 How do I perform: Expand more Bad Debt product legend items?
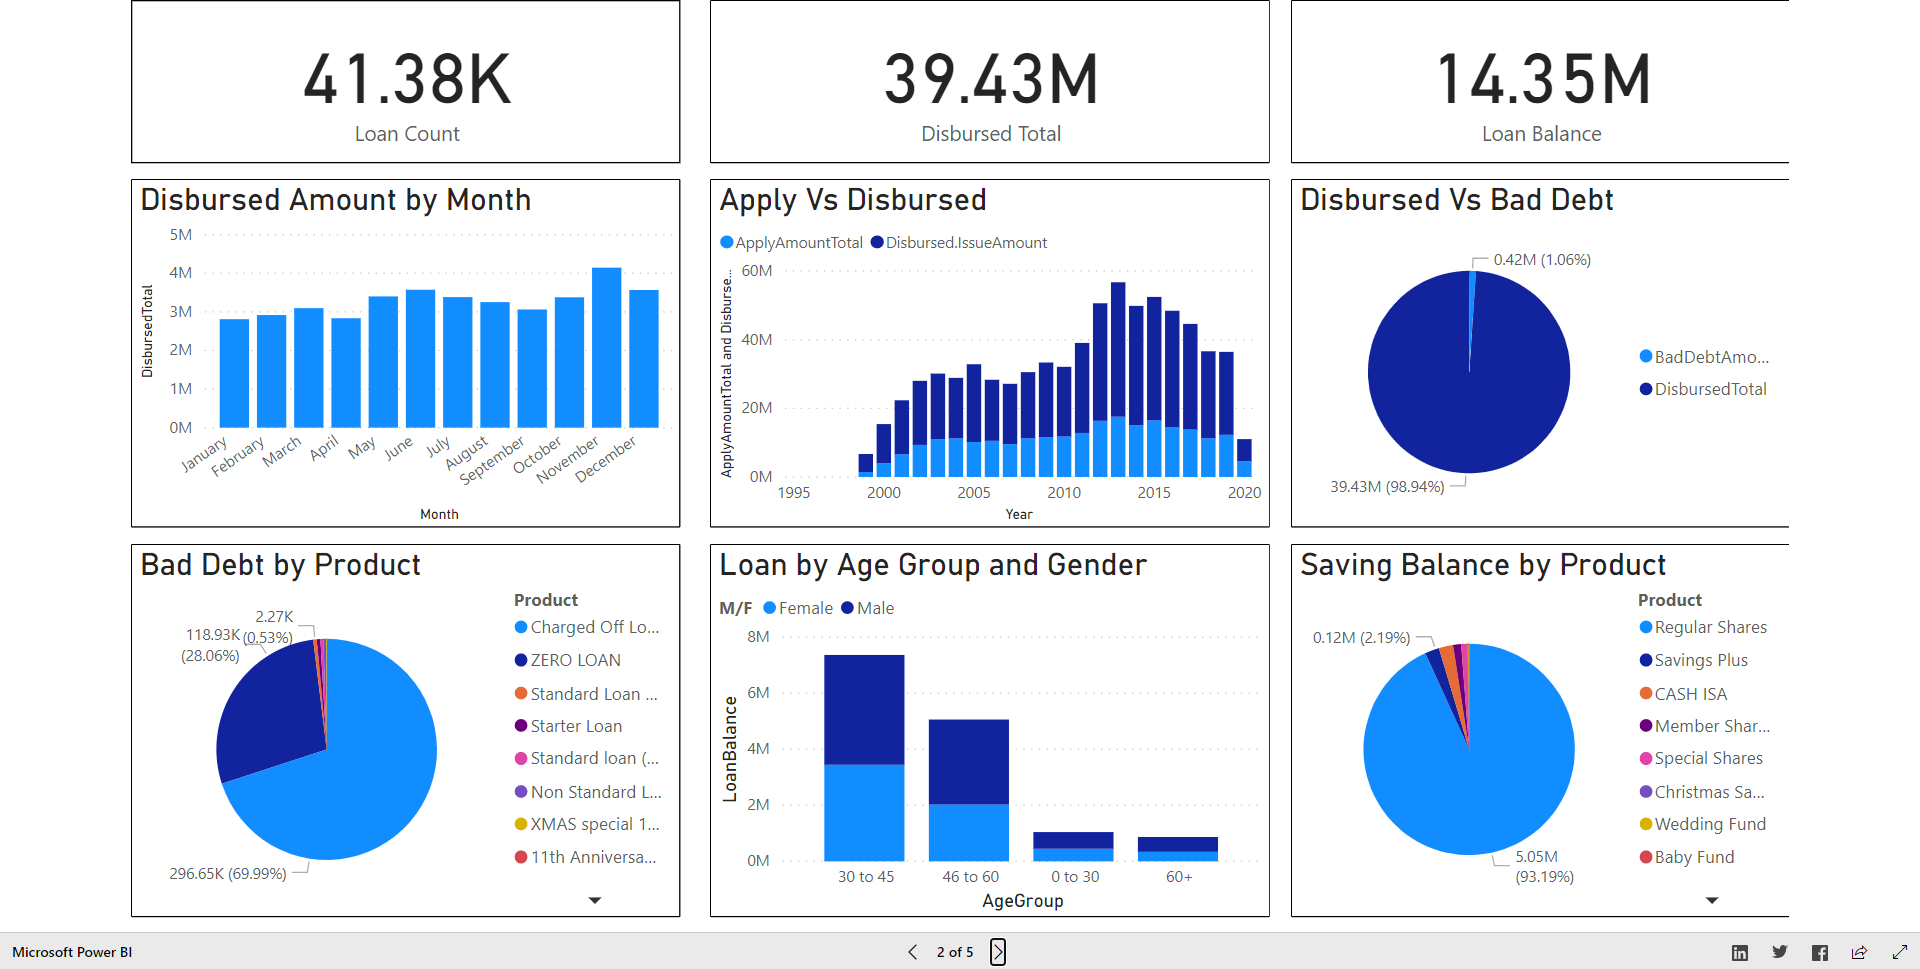click(x=595, y=900)
